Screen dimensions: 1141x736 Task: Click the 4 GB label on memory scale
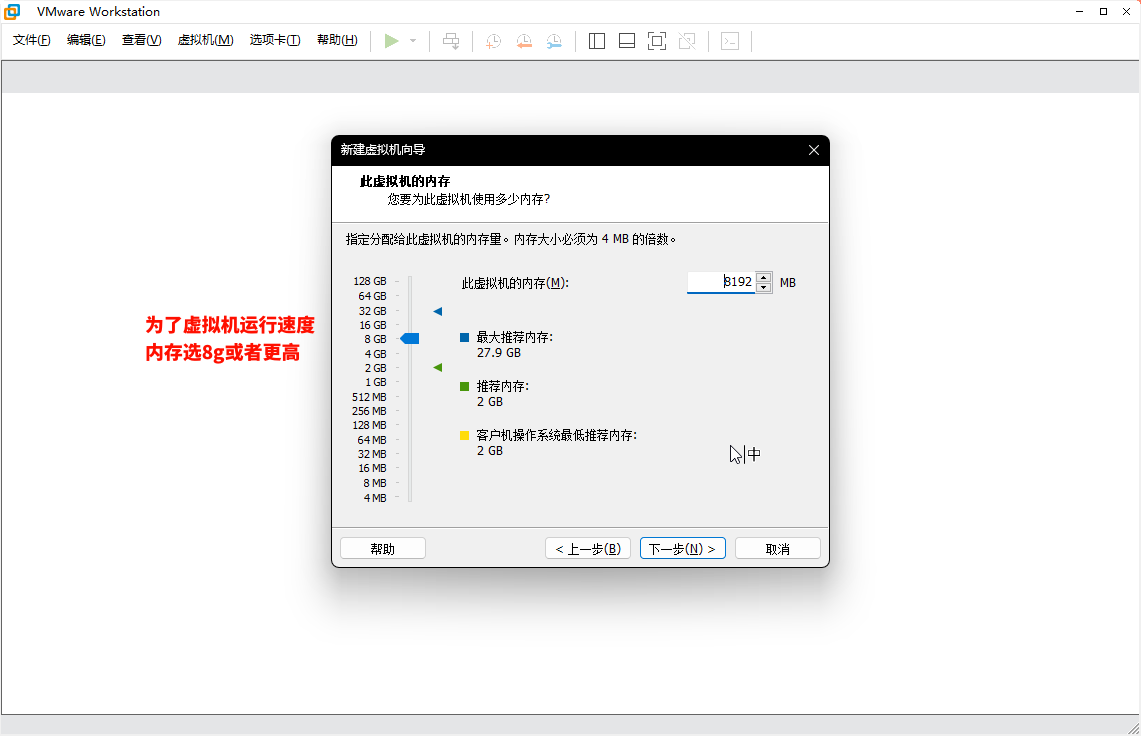pos(375,354)
